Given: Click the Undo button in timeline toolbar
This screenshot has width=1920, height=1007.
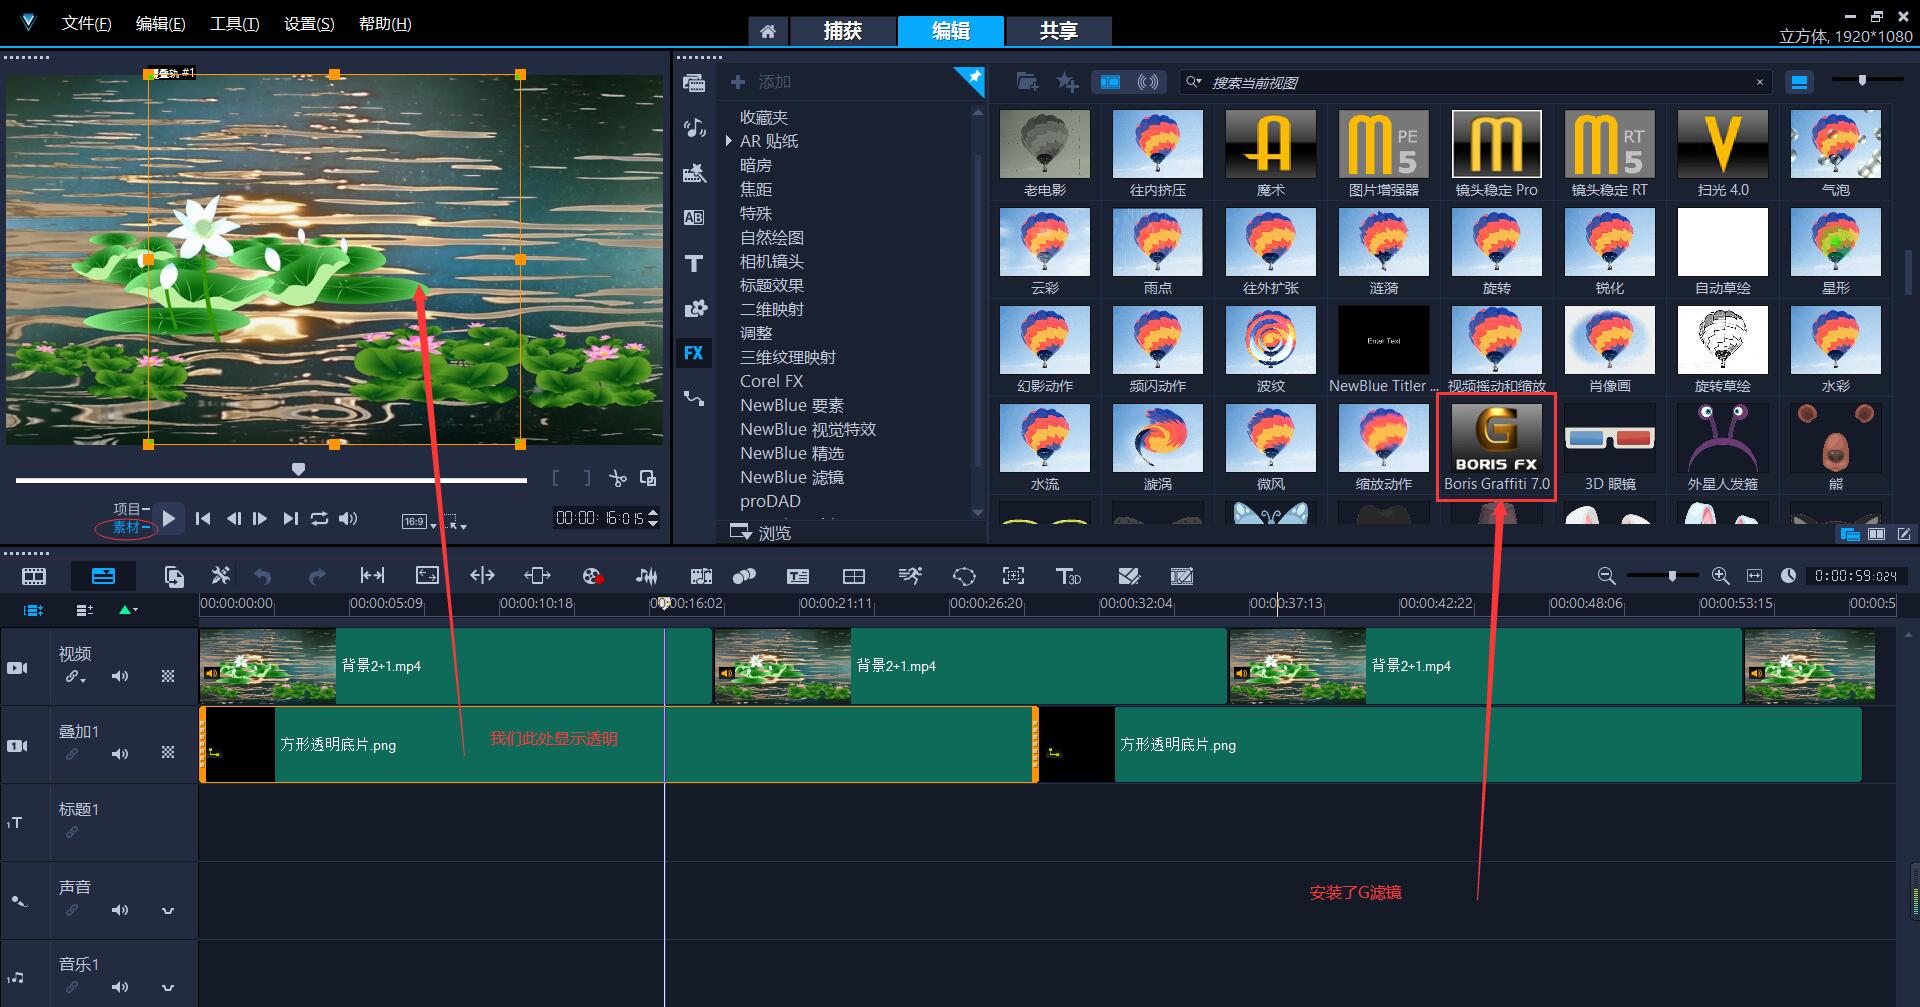Looking at the screenshot, I should tap(263, 576).
